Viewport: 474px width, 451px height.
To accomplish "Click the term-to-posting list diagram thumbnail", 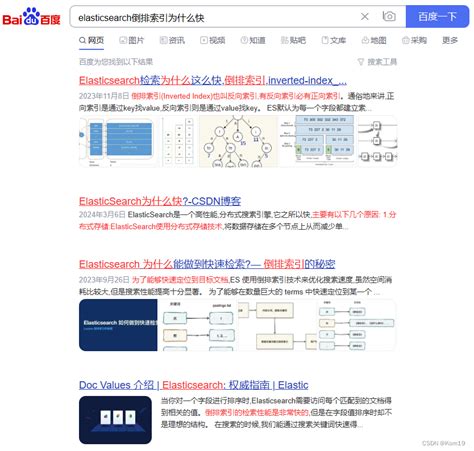I will coord(198,325).
